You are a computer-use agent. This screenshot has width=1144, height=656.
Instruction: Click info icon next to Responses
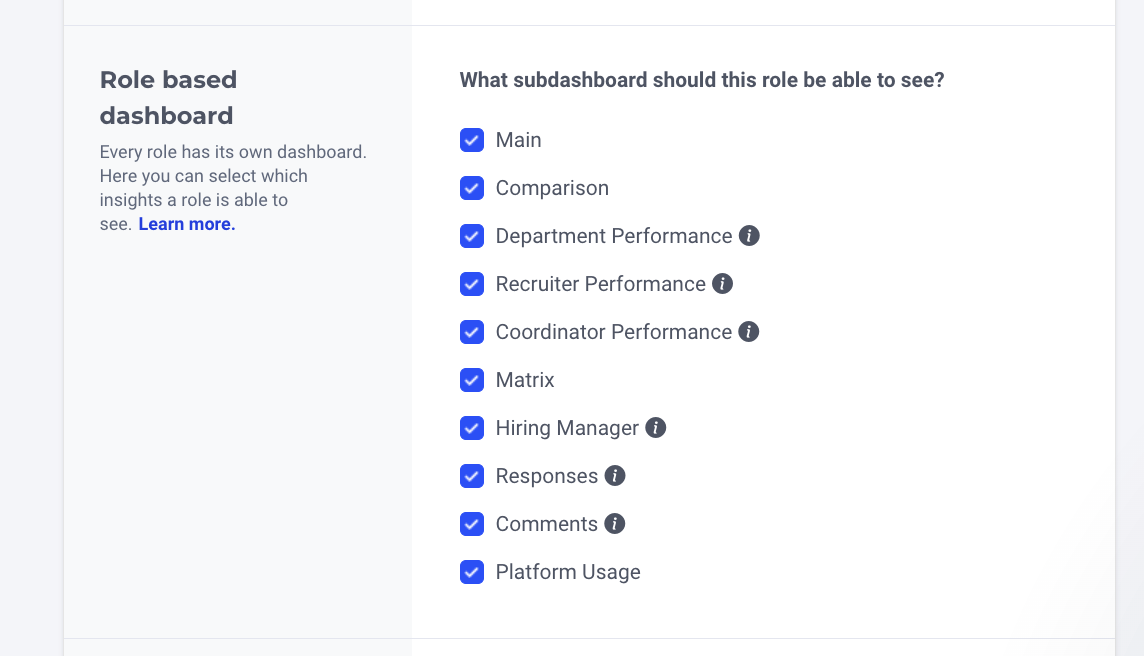coord(615,476)
